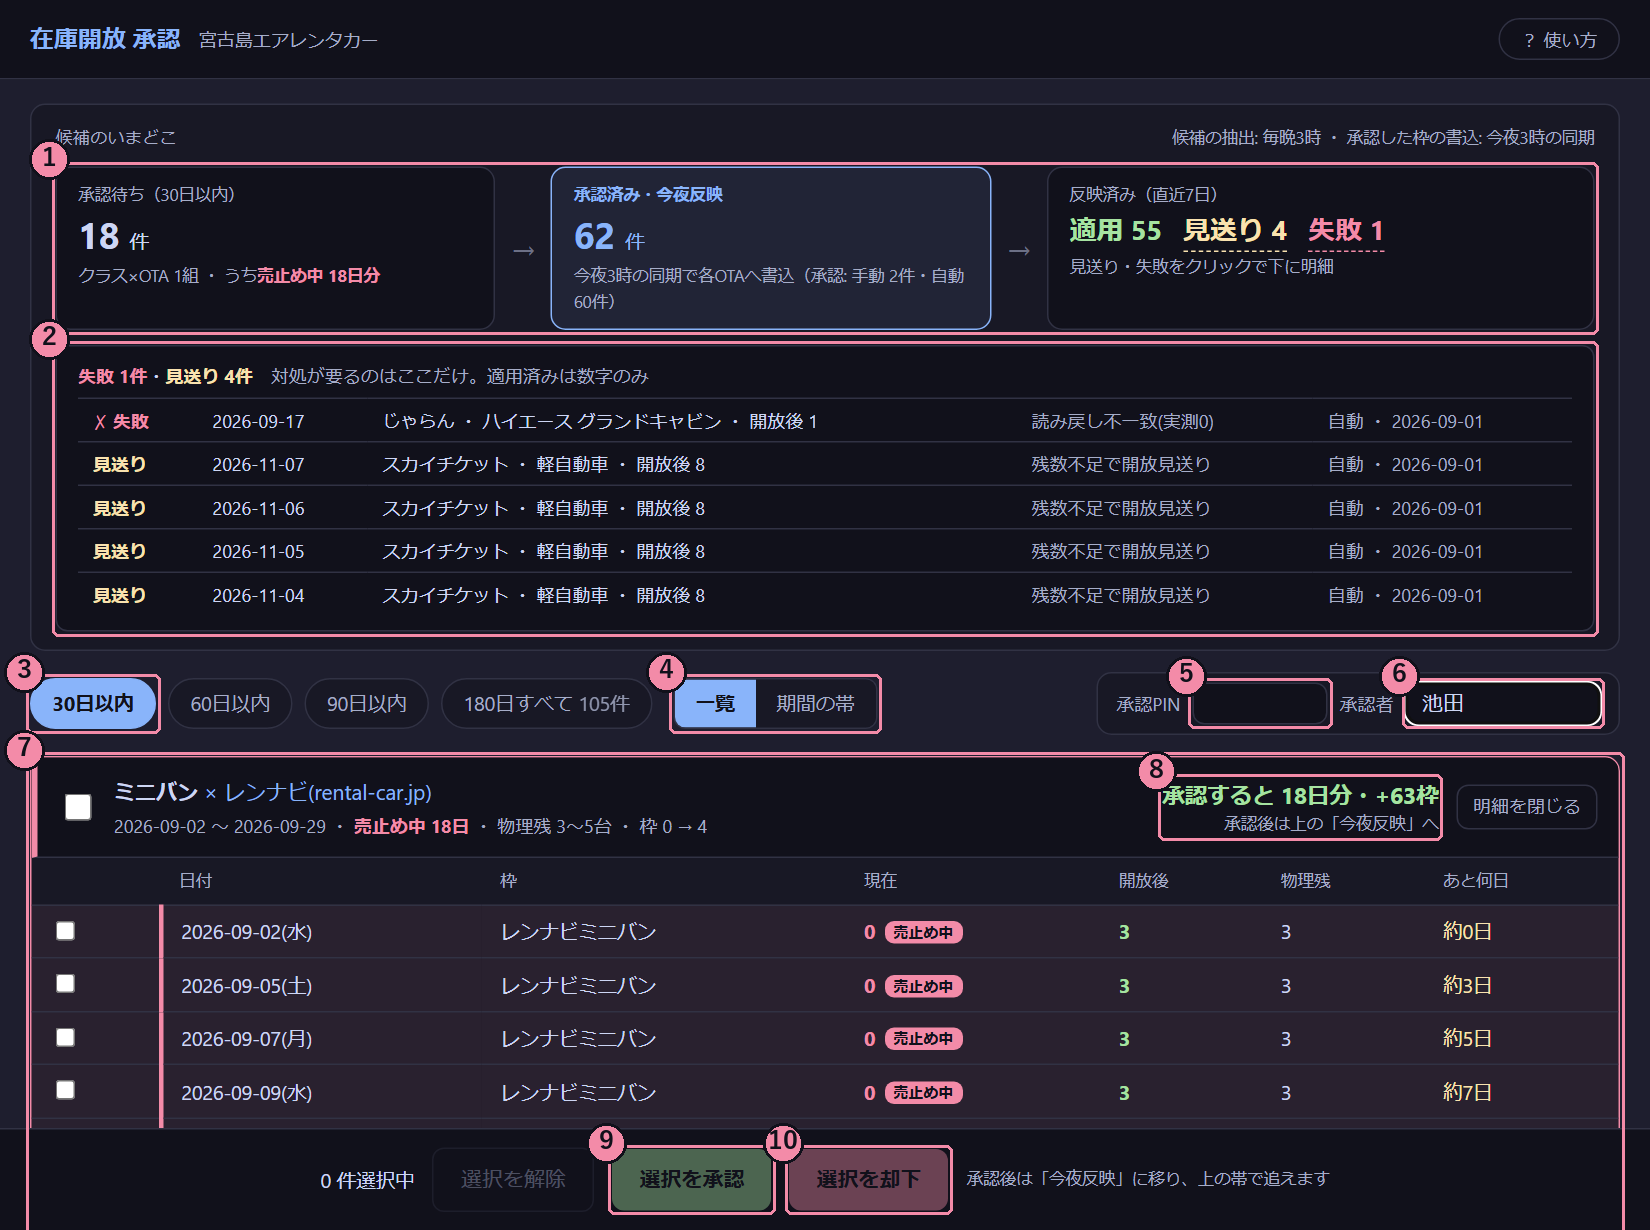
Task: Click the 売止め中 badge on 2026-09-05 row
Action: coord(923,986)
